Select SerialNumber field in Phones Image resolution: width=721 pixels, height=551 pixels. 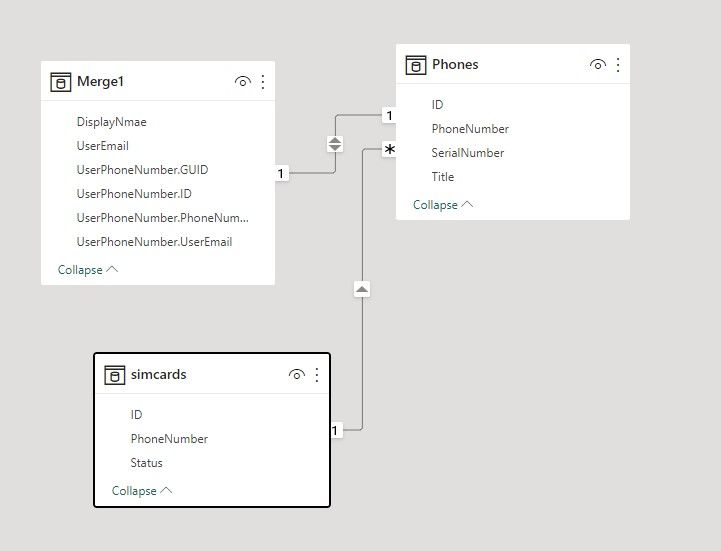pos(468,153)
